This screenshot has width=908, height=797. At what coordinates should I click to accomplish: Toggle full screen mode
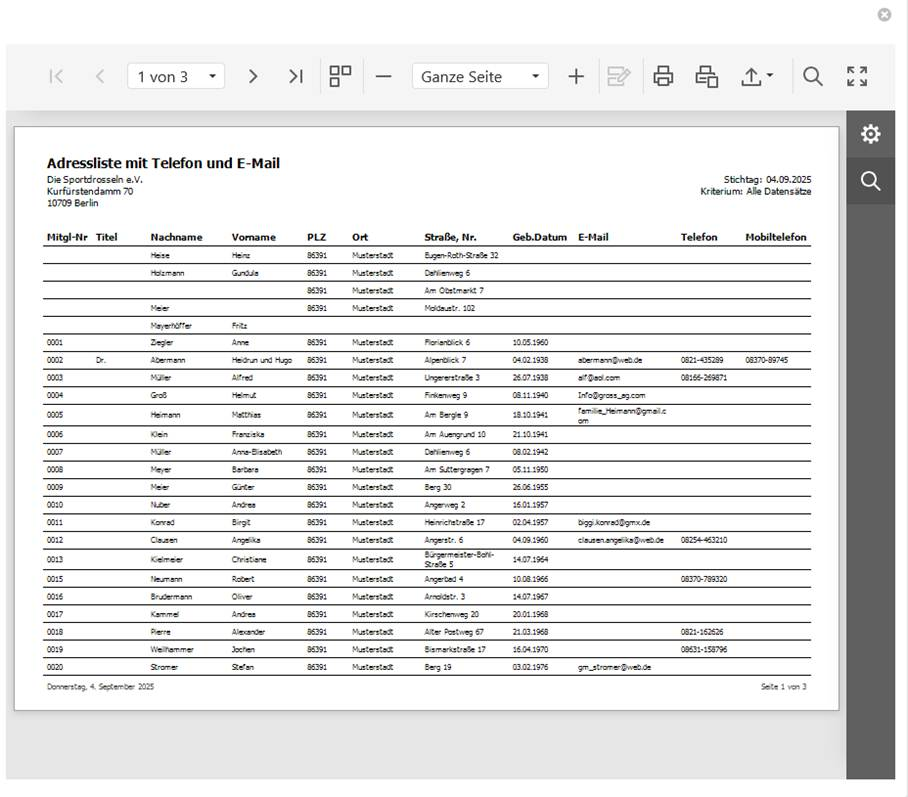click(857, 76)
